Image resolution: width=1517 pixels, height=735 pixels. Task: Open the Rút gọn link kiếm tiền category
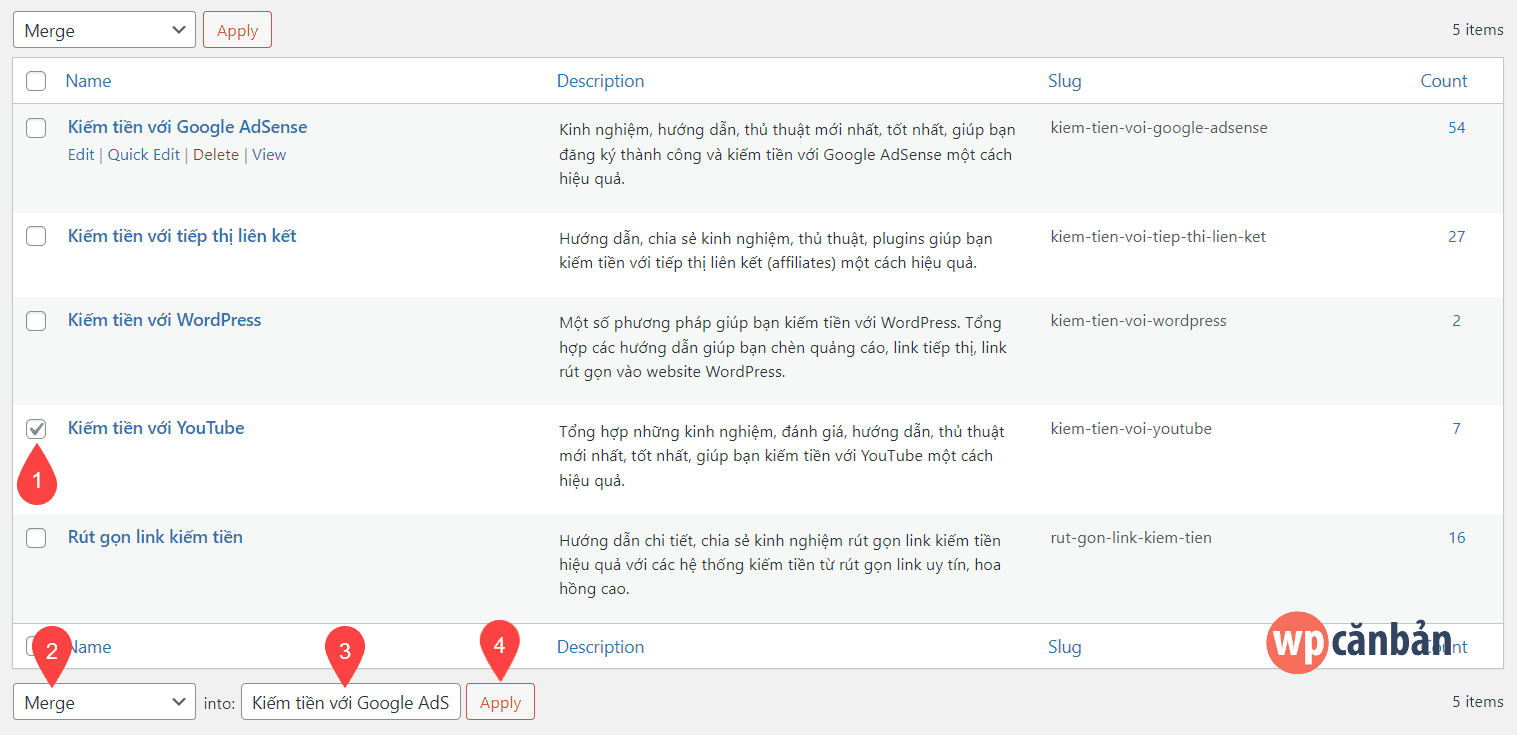(155, 537)
